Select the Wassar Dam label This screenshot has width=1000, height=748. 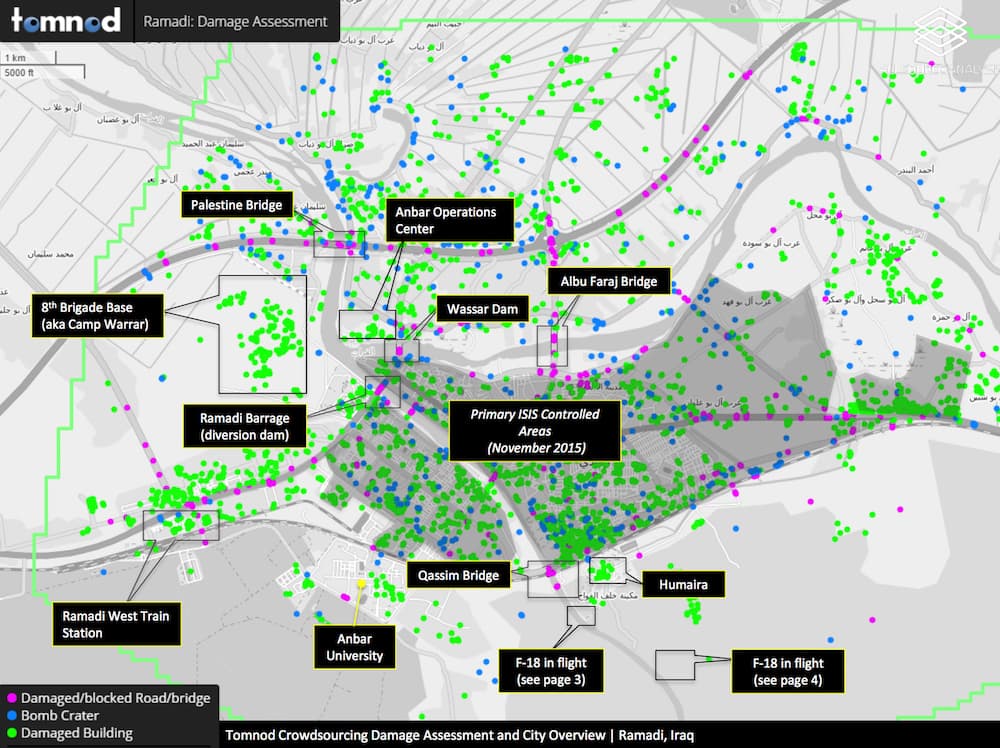tap(482, 309)
